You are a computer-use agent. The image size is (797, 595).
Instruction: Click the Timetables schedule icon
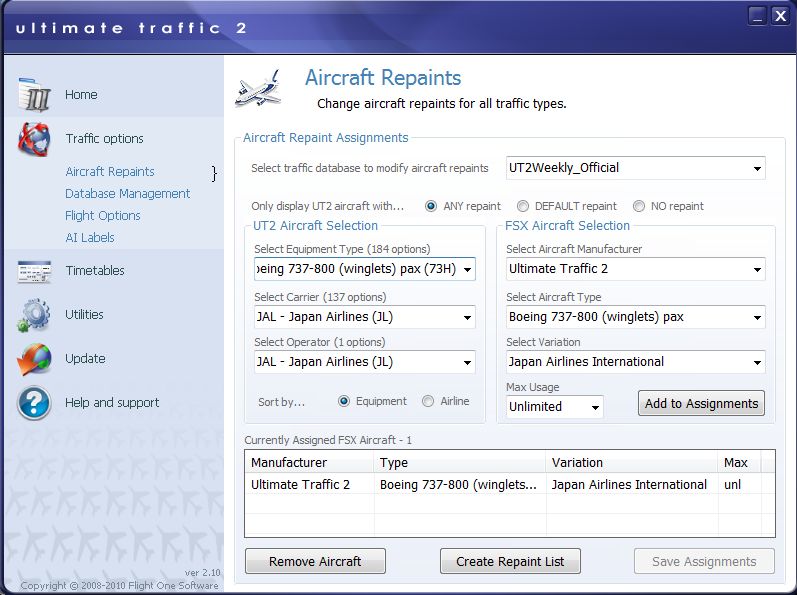tap(35, 271)
